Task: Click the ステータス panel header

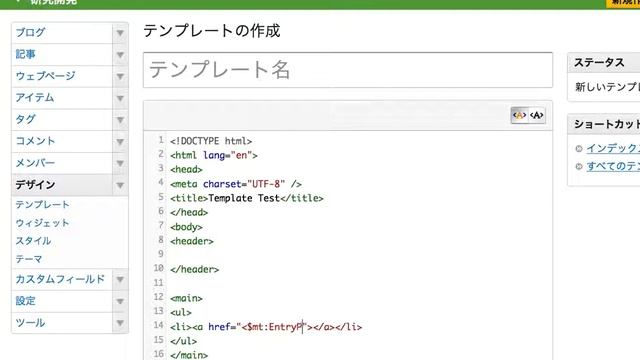Action: 604,63
